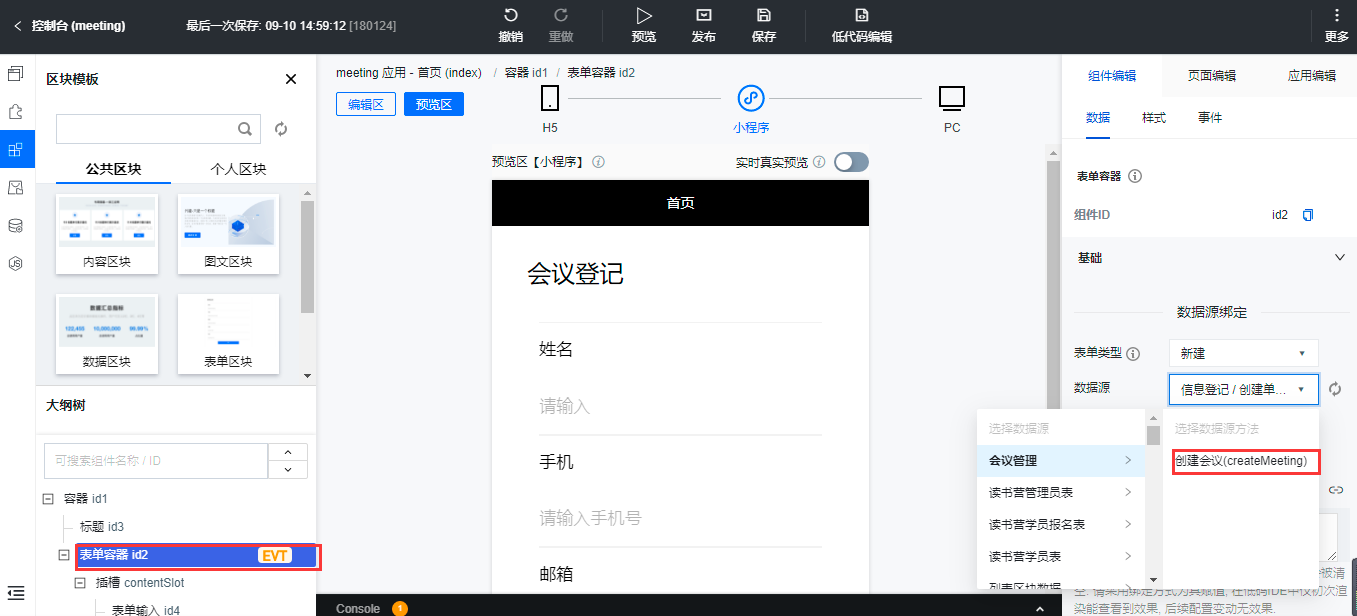Screen dimensions: 1357x616
Task: Click the copy icon beside 组件ID id2
Action: [x=1309, y=215]
